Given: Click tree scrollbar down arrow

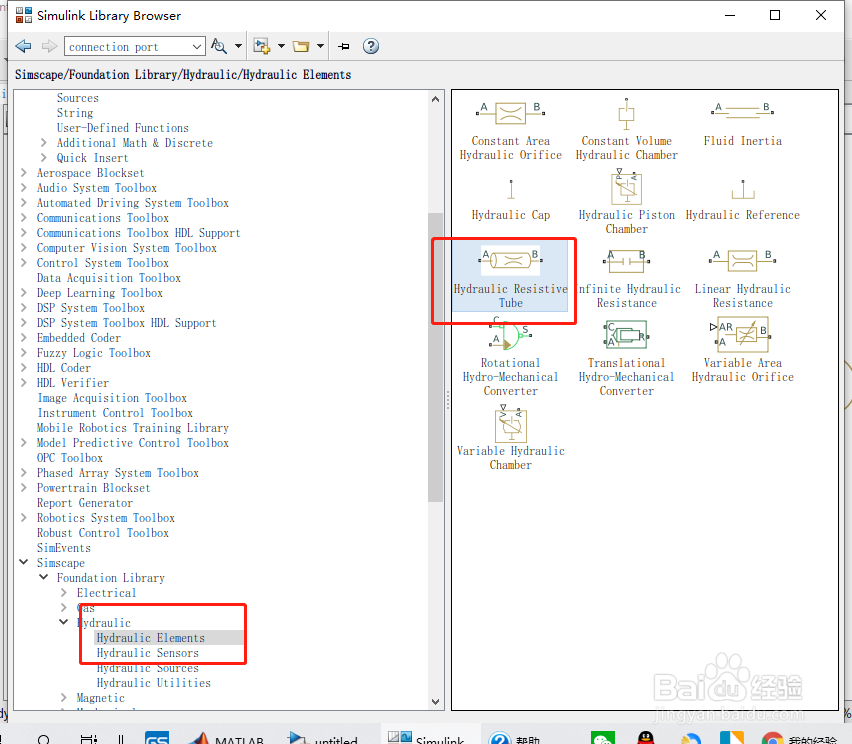Looking at the screenshot, I should 435,701.
